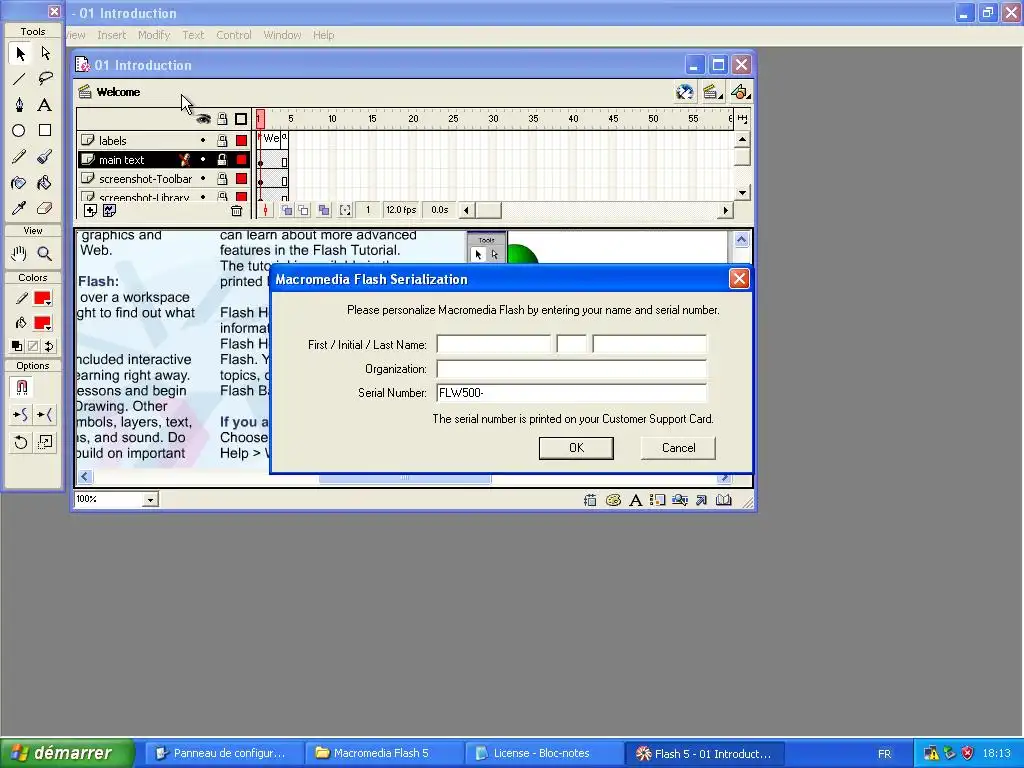The width and height of the screenshot is (1024, 768).
Task: Click the Modify Onion Markers button
Action: (x=345, y=210)
